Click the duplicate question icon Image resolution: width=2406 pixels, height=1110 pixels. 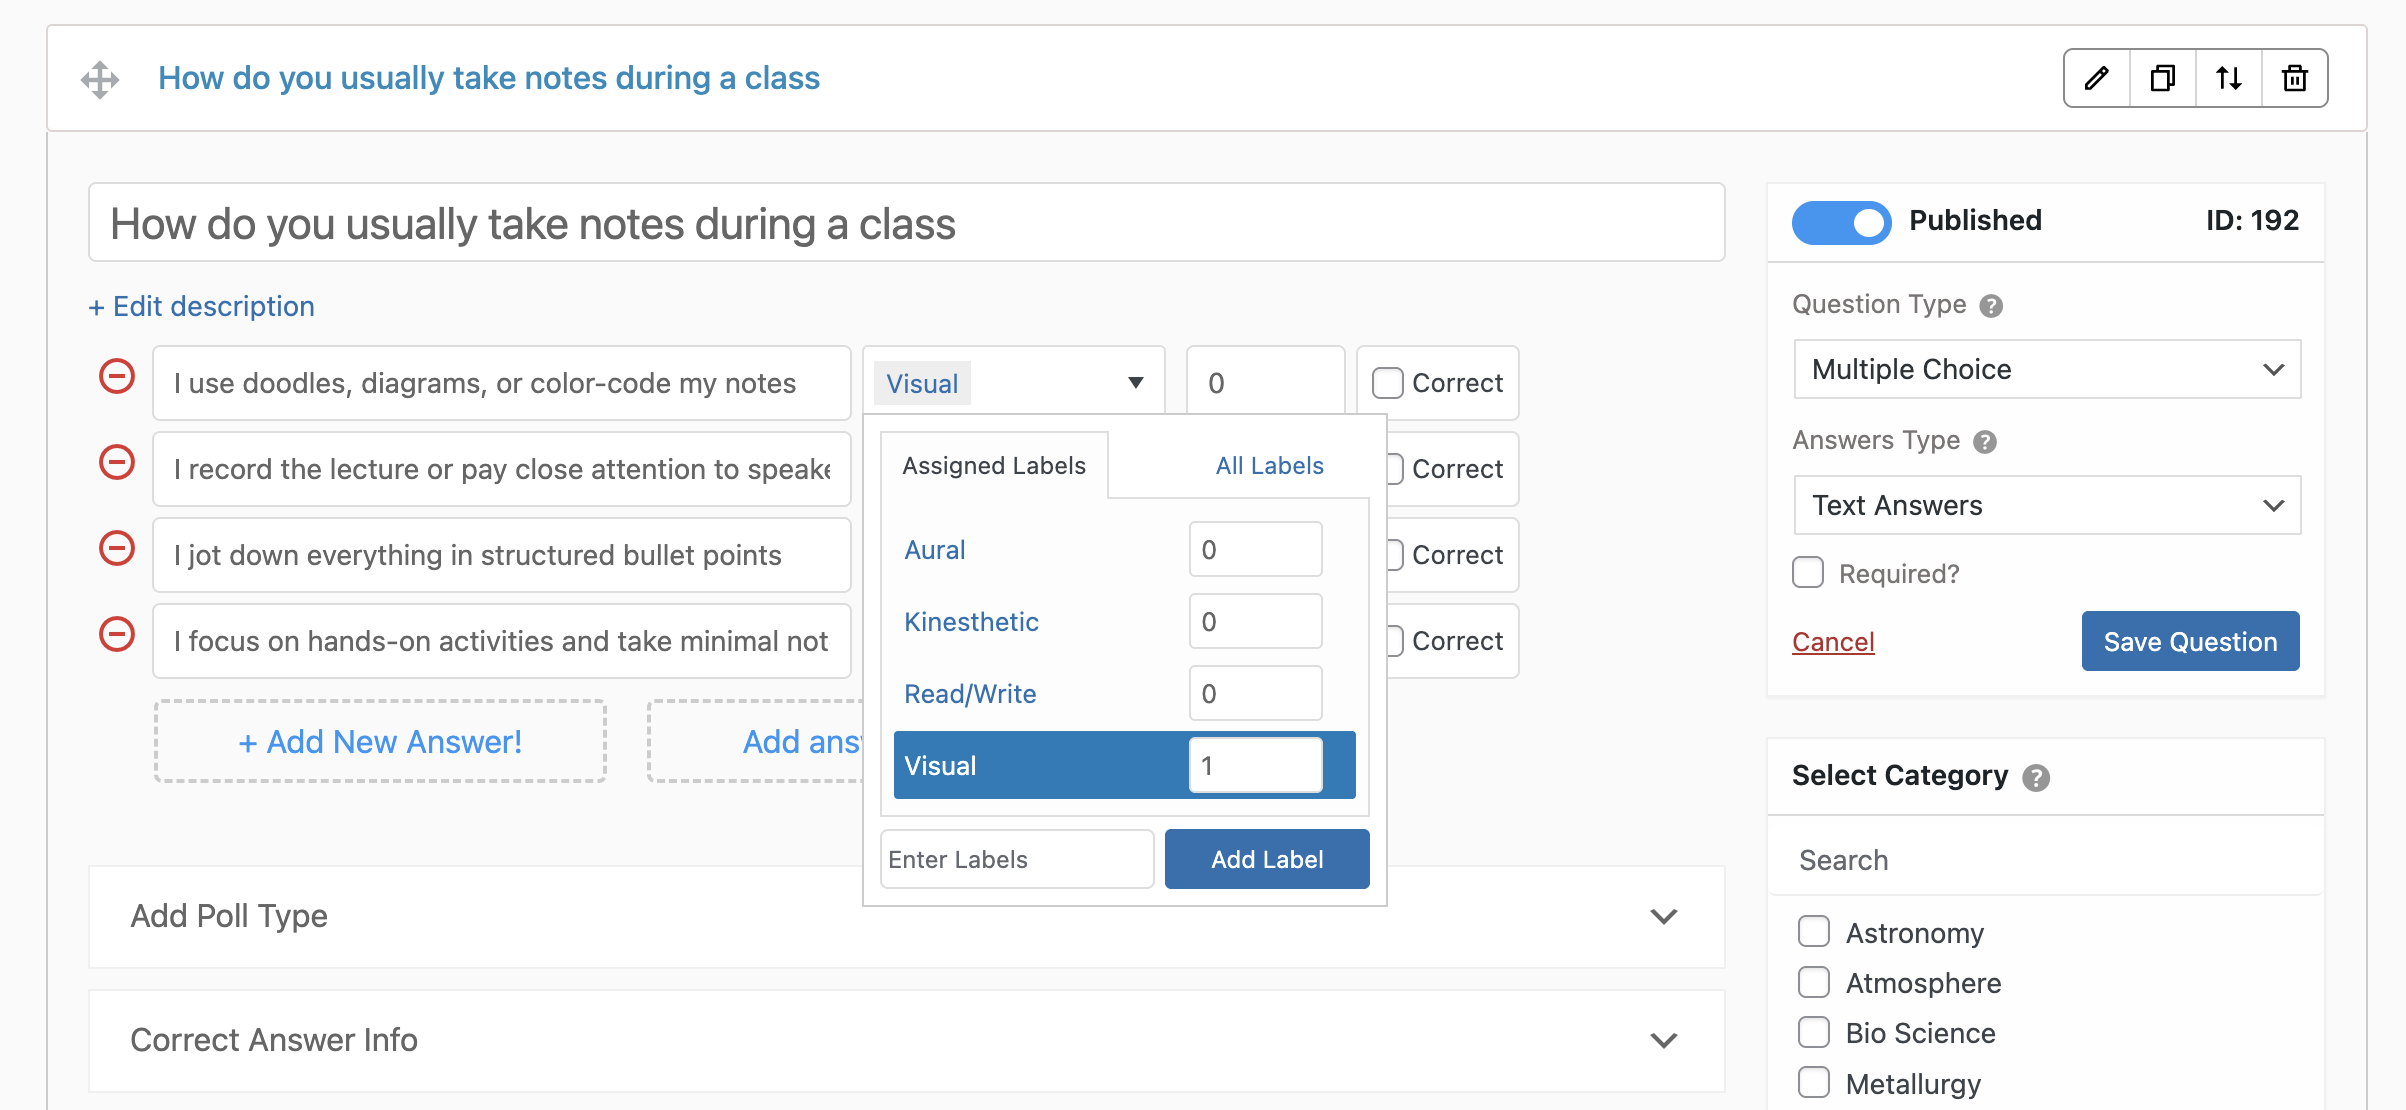tap(2163, 78)
